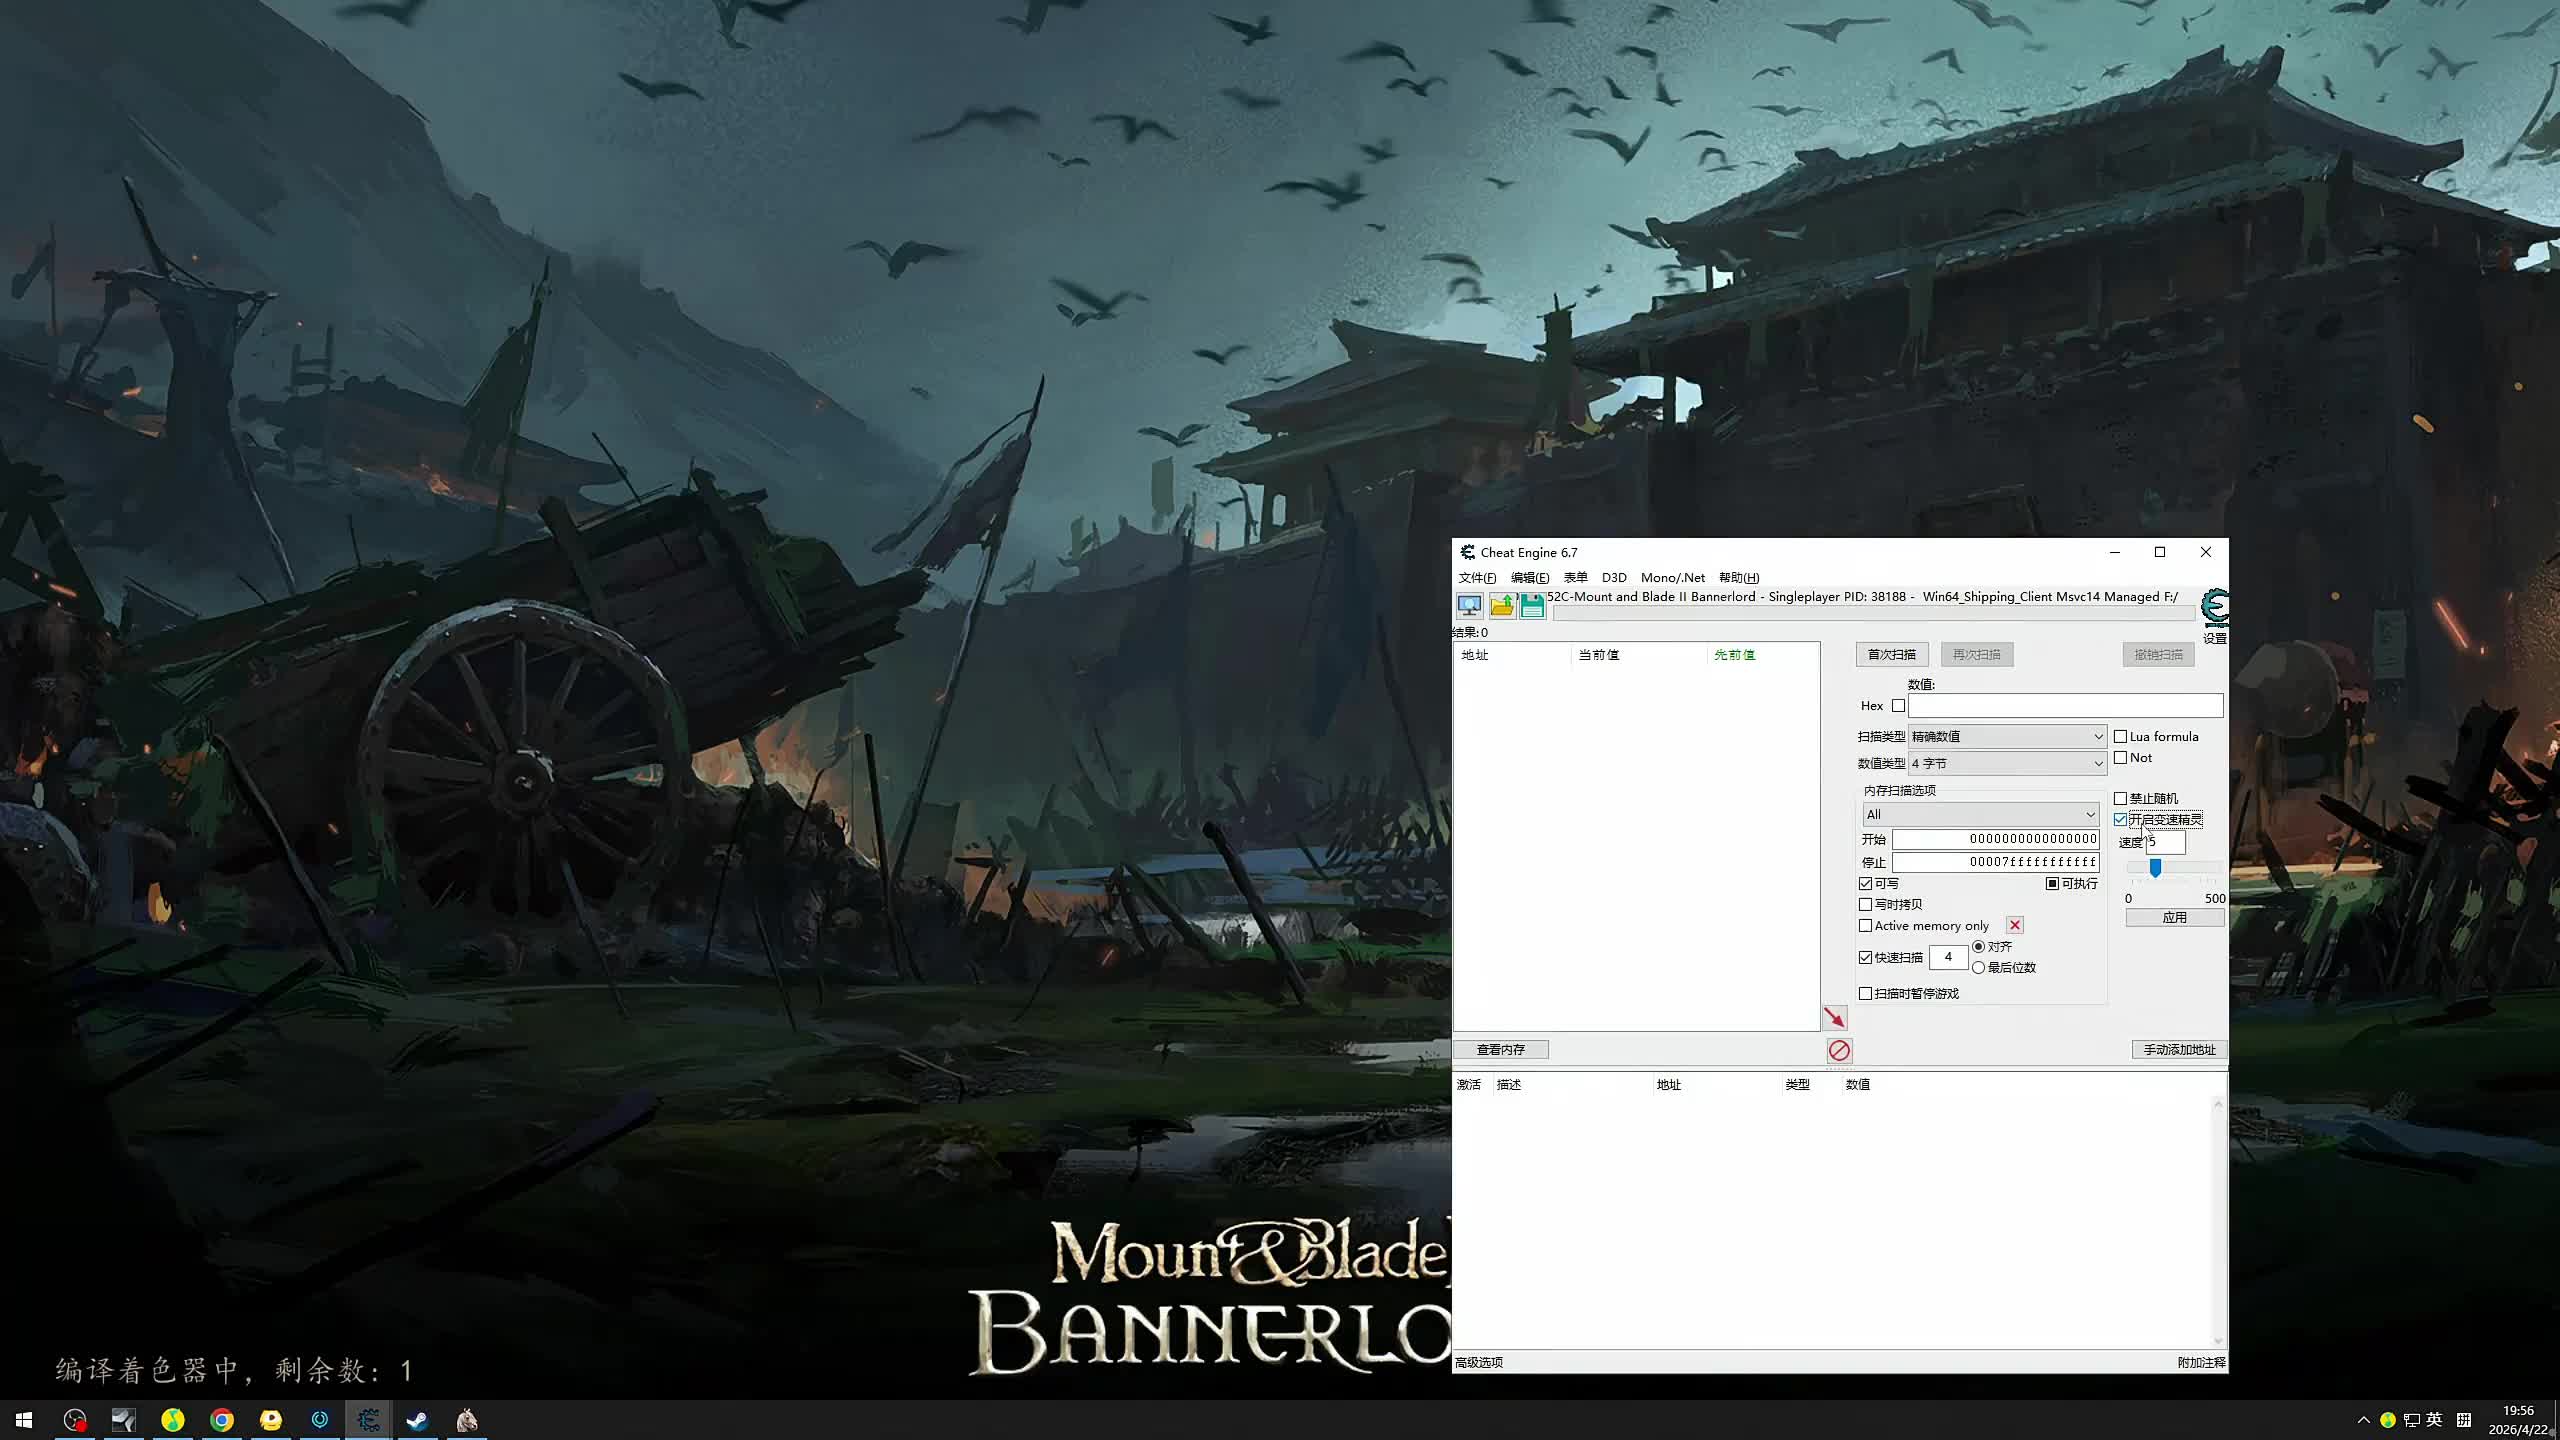Screen dimensions: 2560x1440
Task: Open the D3D menu
Action: (x=1613, y=578)
